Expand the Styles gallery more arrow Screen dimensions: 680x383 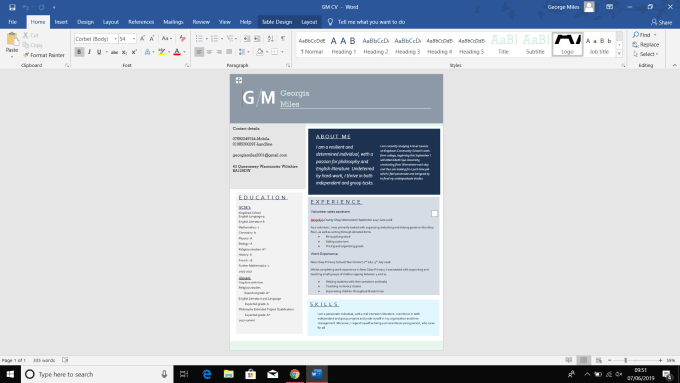(619, 54)
